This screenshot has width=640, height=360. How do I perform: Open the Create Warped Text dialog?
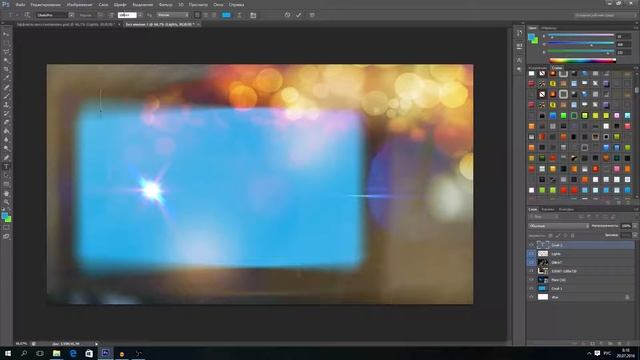tap(239, 15)
